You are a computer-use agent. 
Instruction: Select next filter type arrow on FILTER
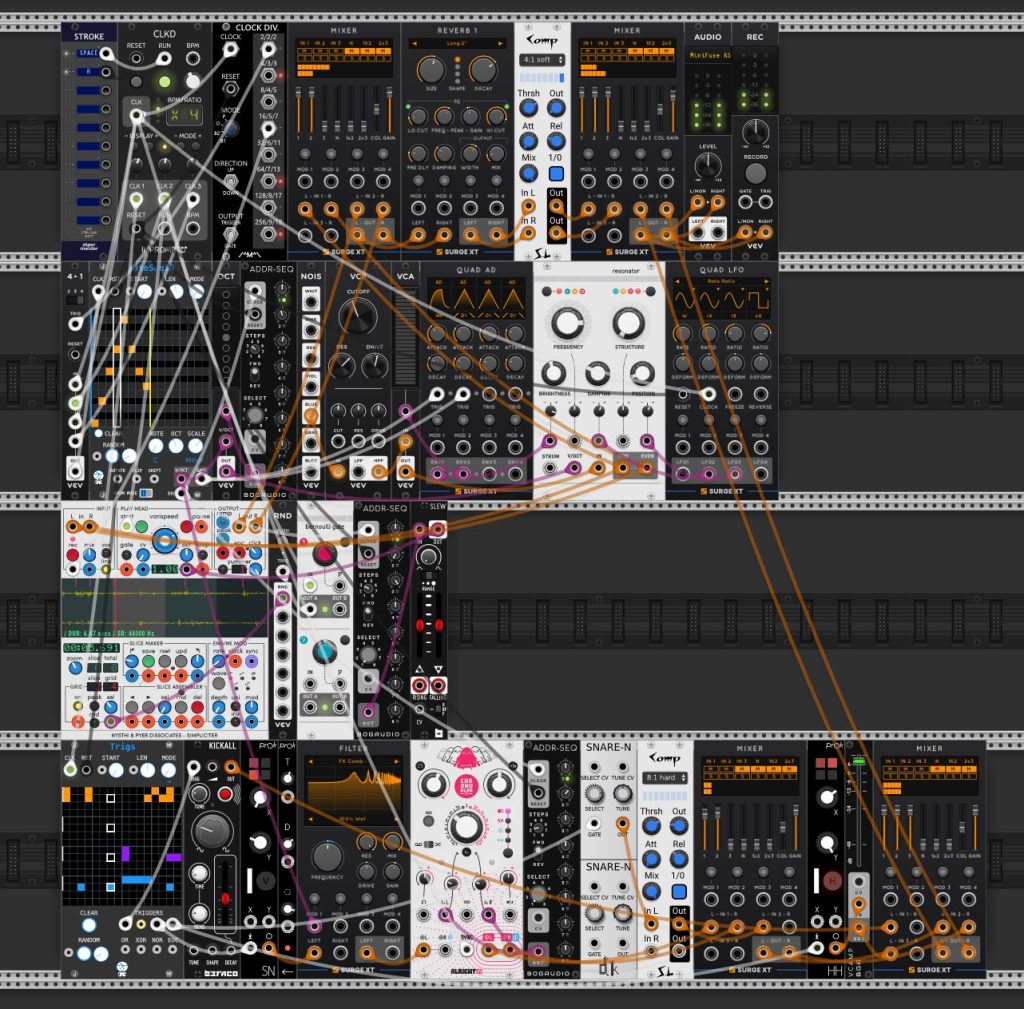click(x=396, y=761)
